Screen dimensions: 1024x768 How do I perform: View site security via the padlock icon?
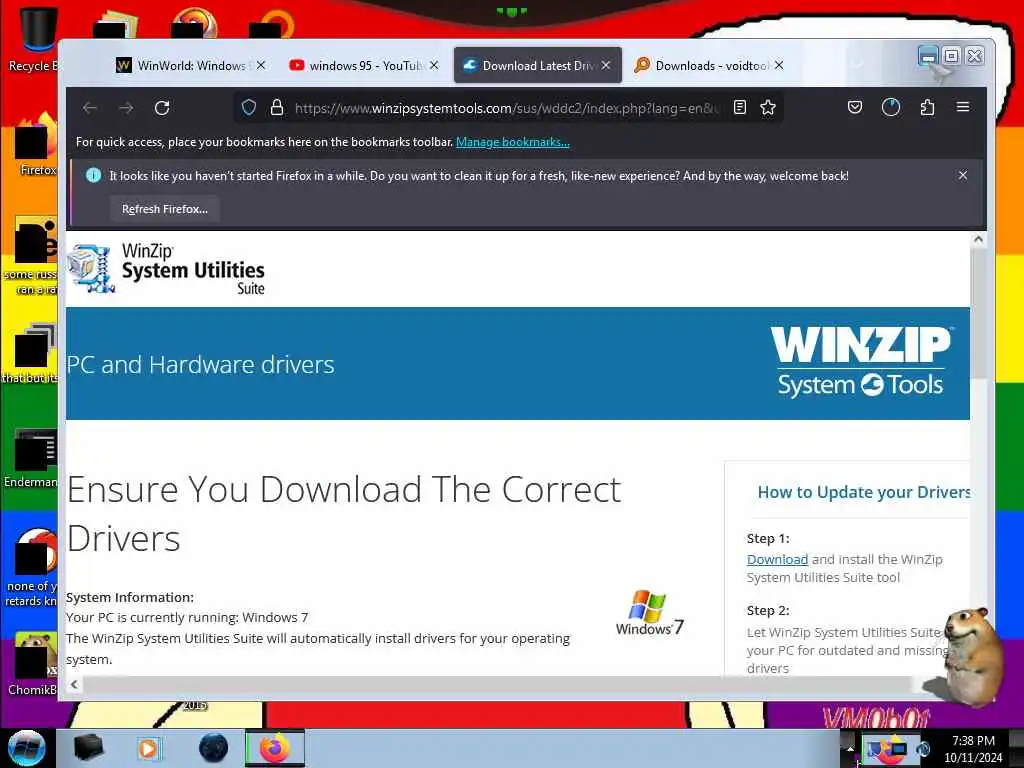277,107
